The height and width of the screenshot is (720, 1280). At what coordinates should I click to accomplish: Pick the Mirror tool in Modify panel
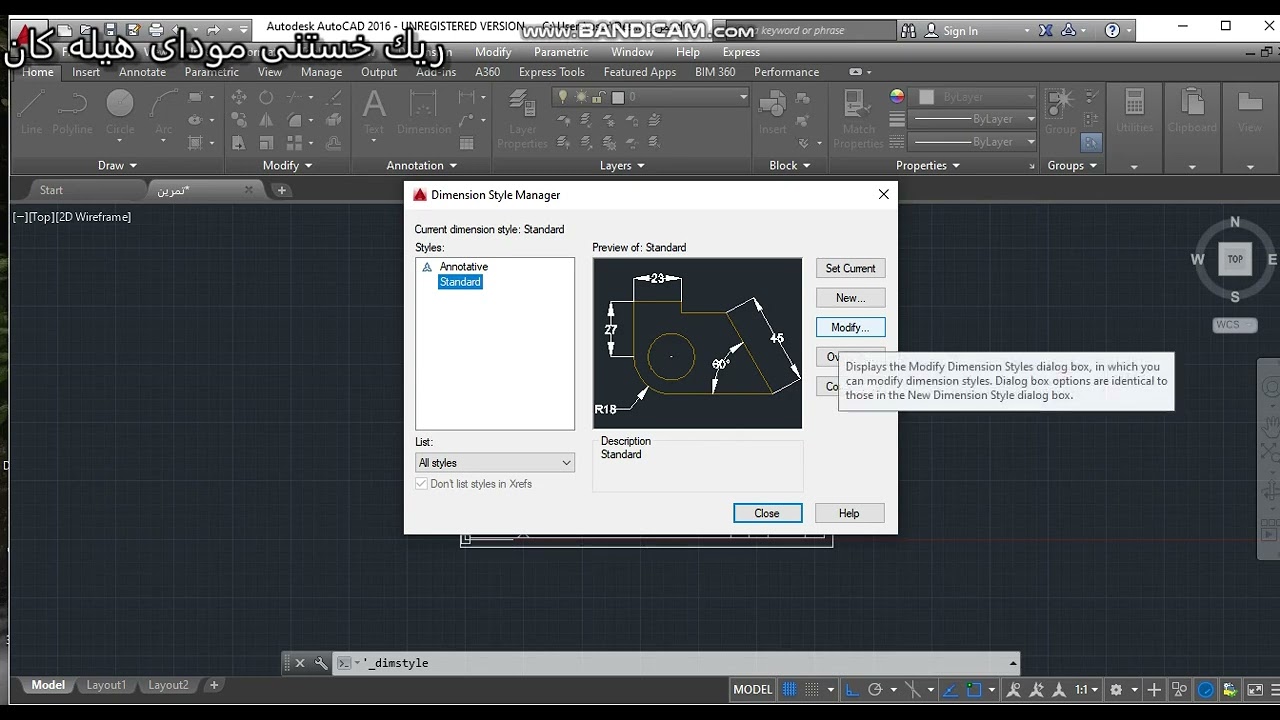click(266, 120)
